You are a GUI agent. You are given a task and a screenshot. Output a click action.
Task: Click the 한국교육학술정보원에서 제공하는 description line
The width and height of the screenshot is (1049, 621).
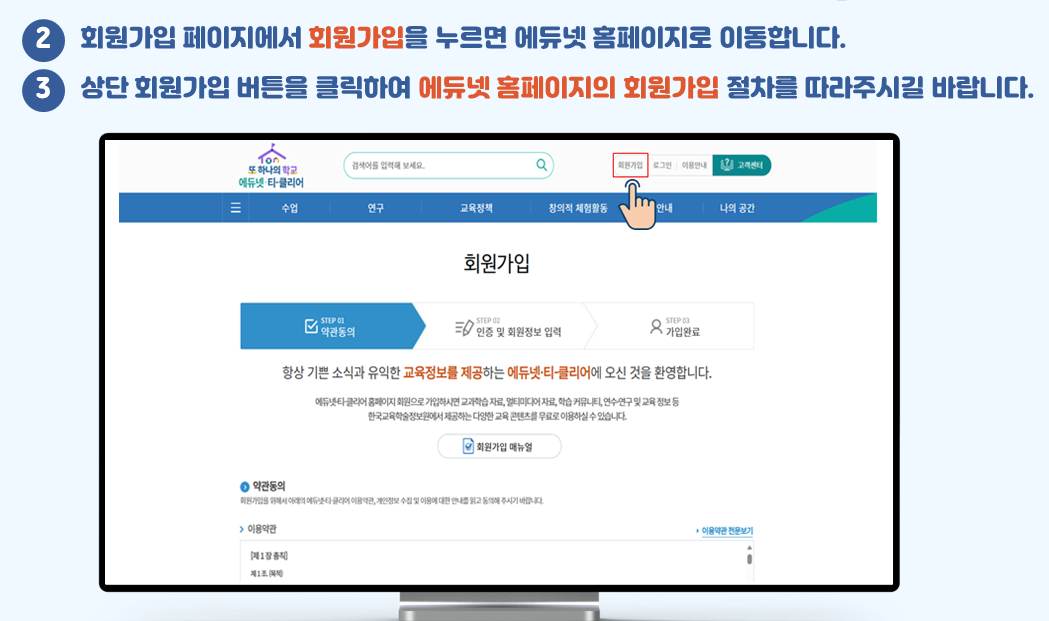[497, 416]
